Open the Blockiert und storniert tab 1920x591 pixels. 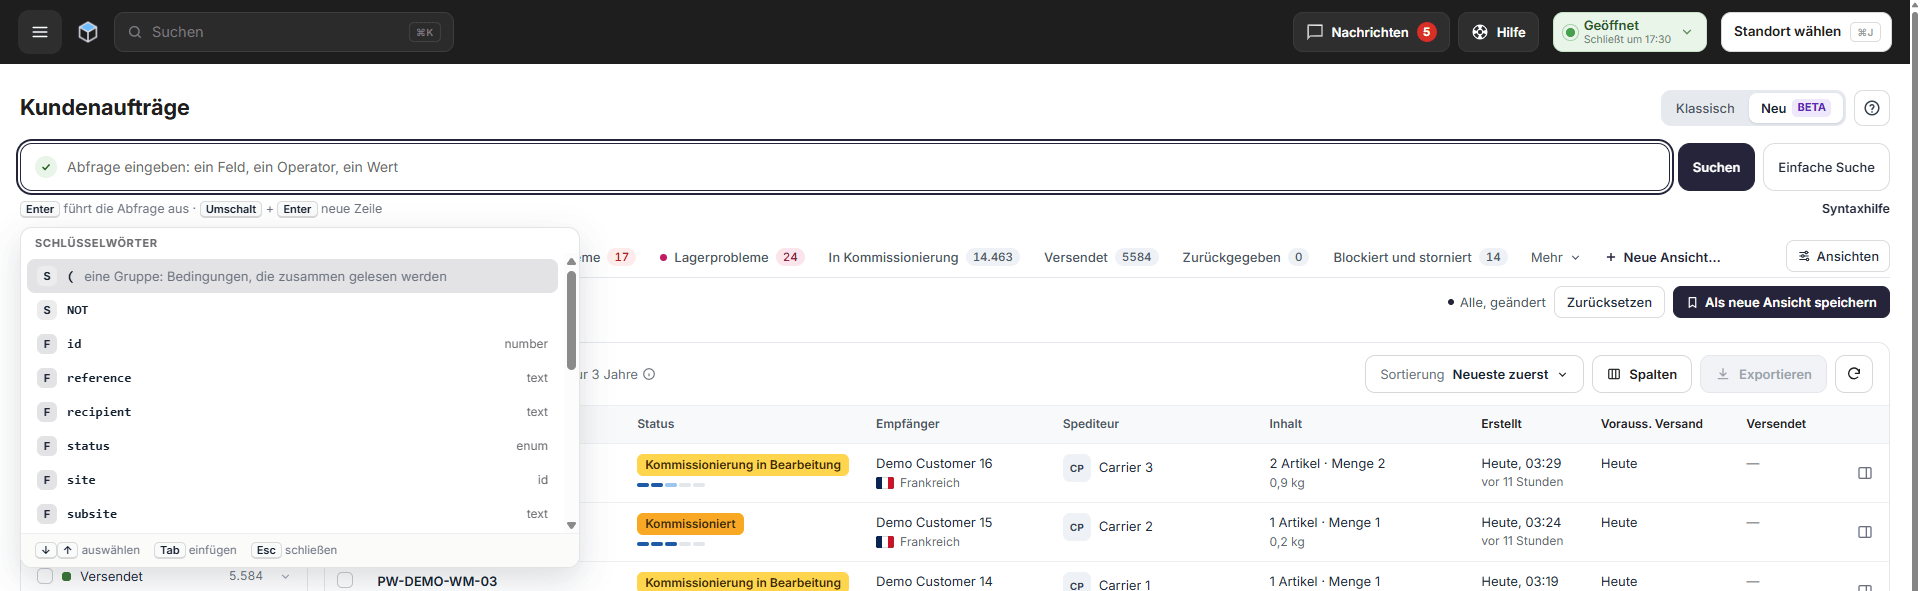[1421, 257]
